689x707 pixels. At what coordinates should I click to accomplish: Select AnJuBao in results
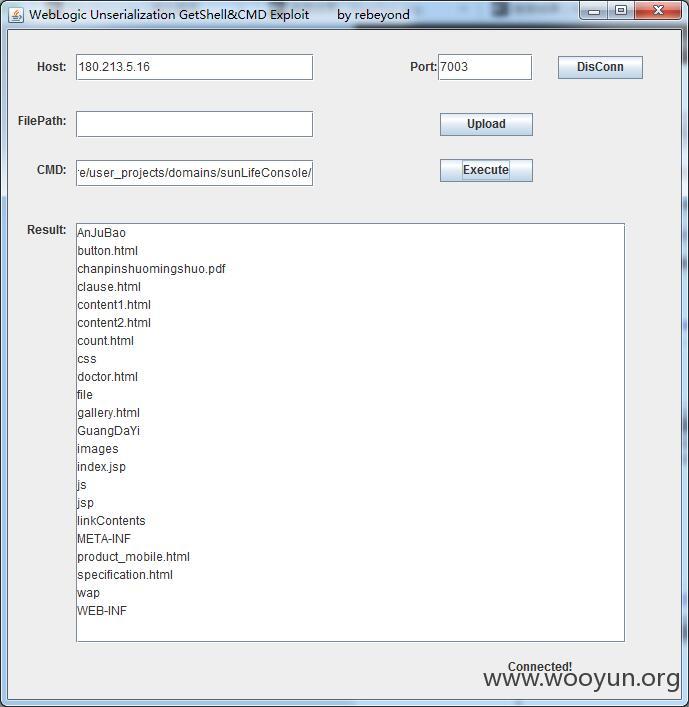click(101, 233)
